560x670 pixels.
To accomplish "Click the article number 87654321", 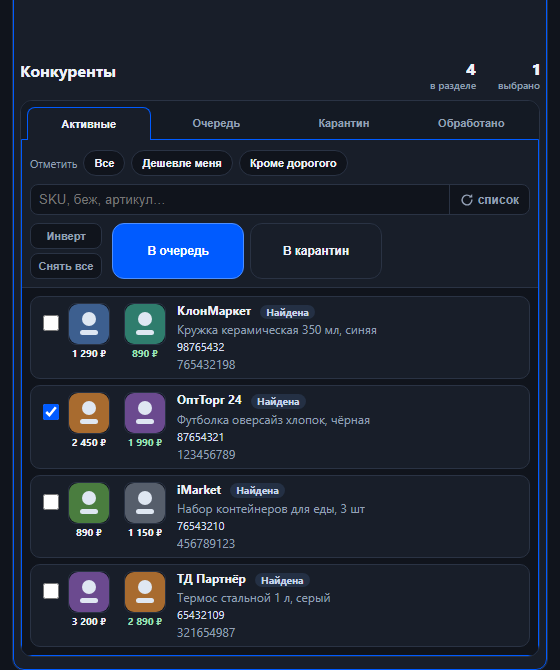I will 200,437.
